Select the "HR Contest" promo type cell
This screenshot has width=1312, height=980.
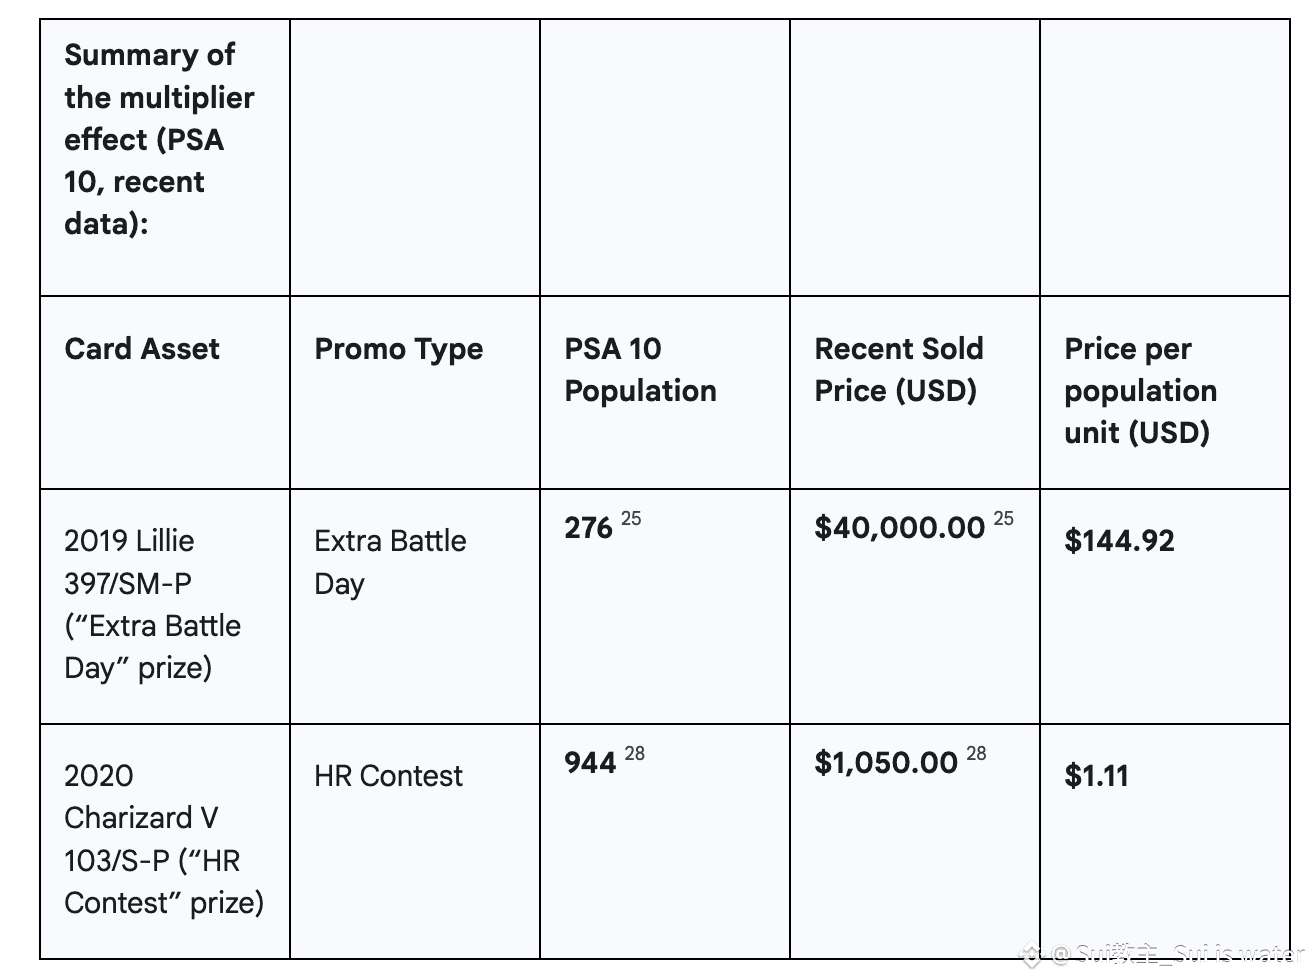point(388,776)
